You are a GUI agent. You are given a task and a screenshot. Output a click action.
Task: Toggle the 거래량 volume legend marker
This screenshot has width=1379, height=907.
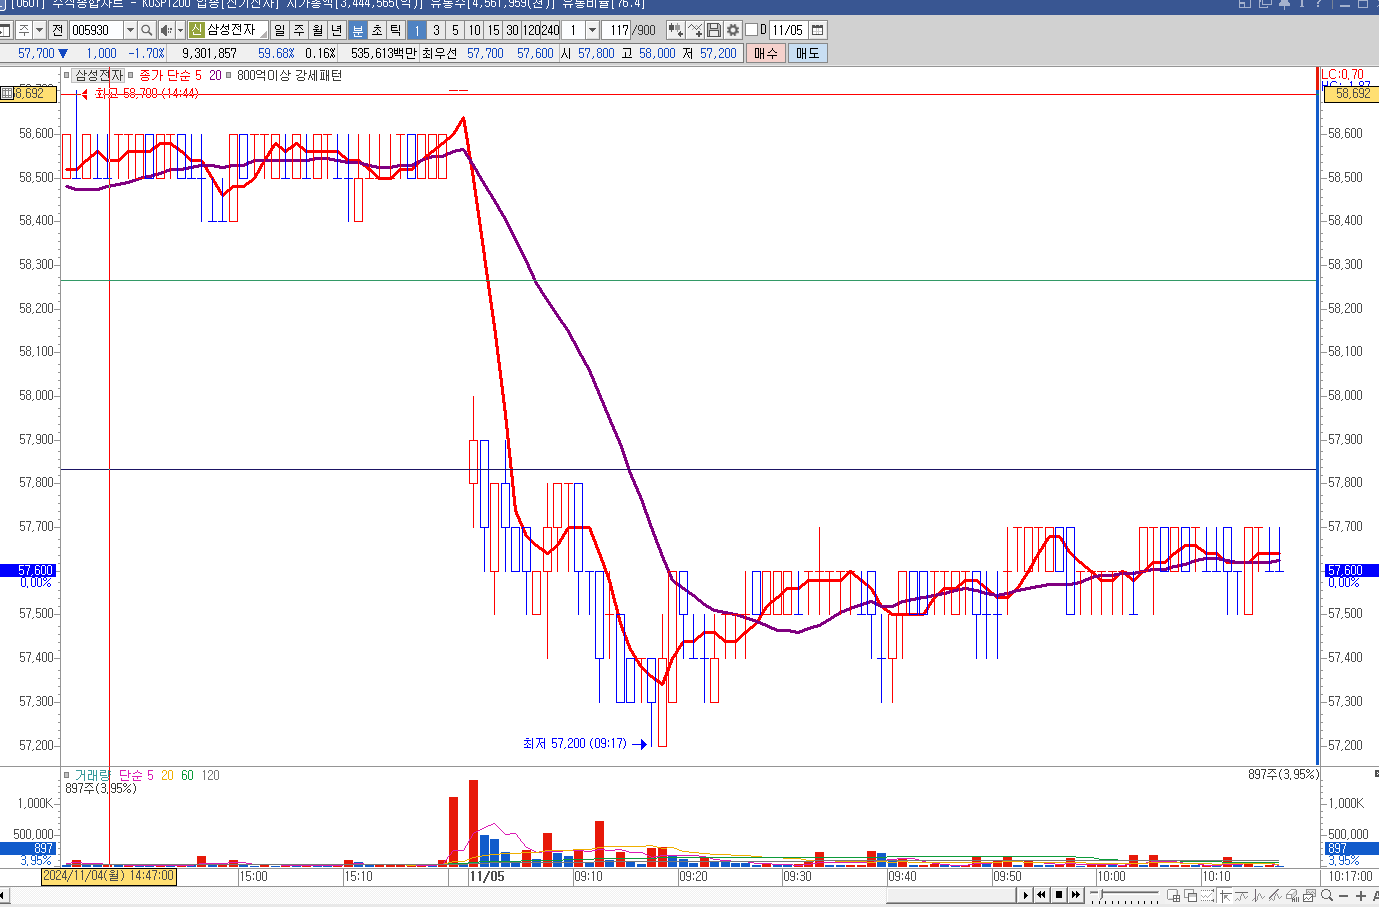pos(67,775)
